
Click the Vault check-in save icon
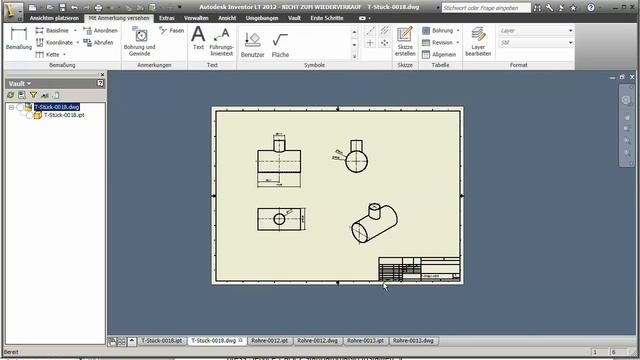(22, 95)
